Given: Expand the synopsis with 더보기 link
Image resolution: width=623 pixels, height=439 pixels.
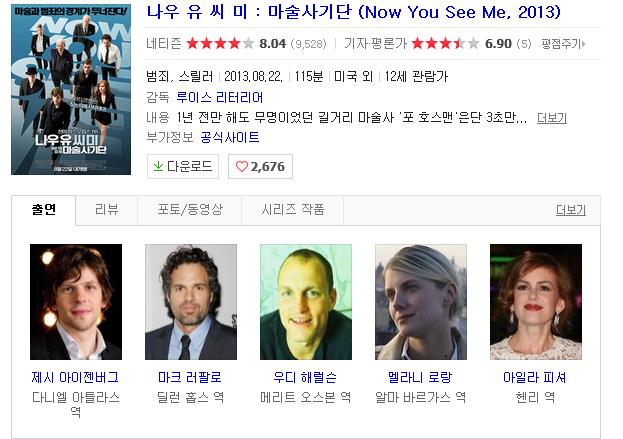Looking at the screenshot, I should point(551,118).
